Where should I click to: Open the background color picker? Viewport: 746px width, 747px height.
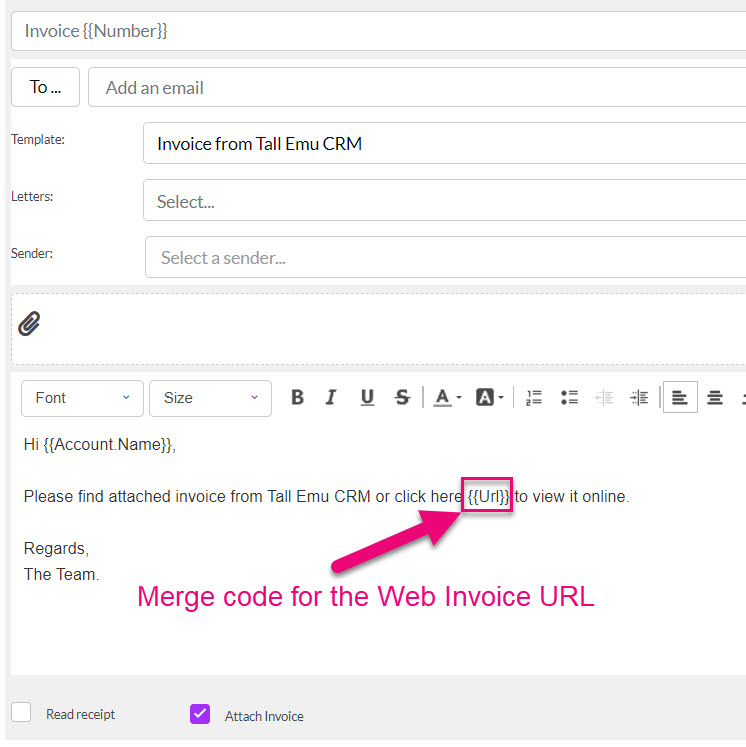tap(489, 397)
